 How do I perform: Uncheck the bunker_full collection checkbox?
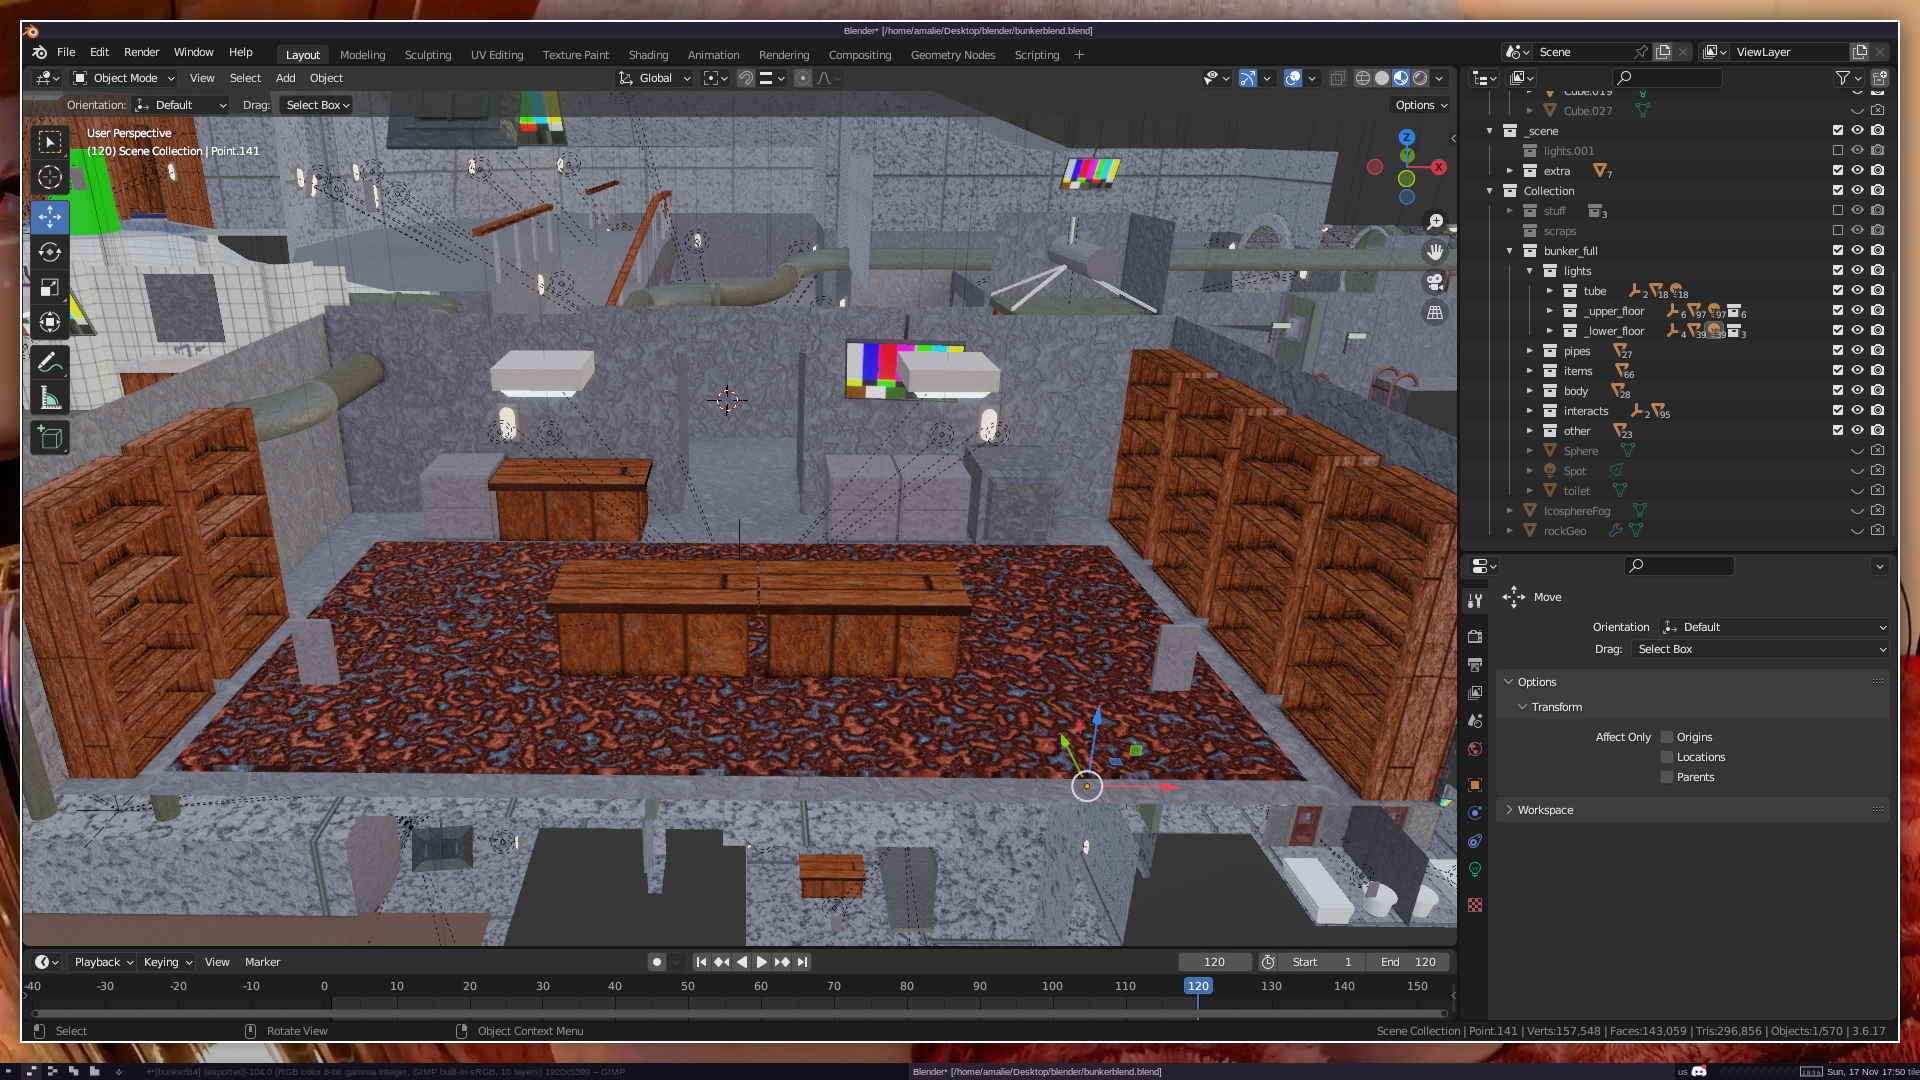[1837, 251]
